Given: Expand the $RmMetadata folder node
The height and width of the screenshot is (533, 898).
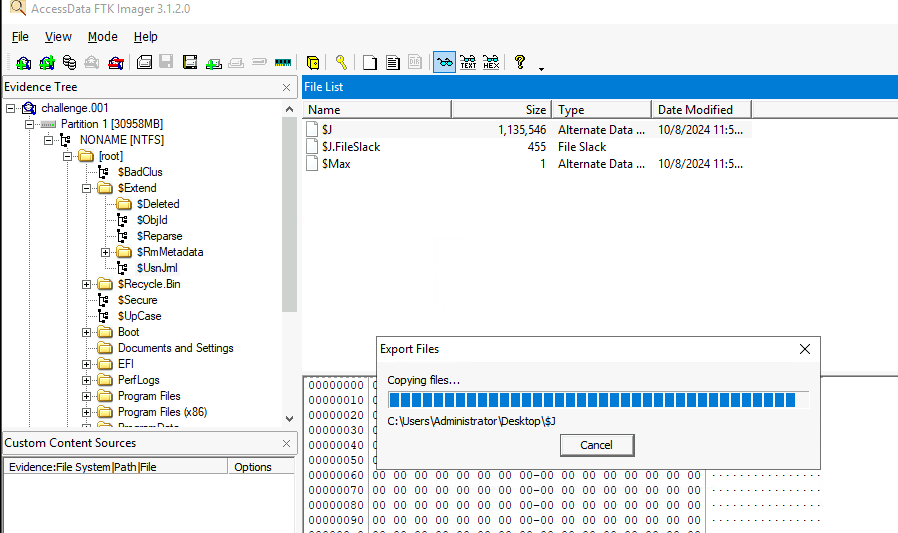Looking at the screenshot, I should pos(106,252).
